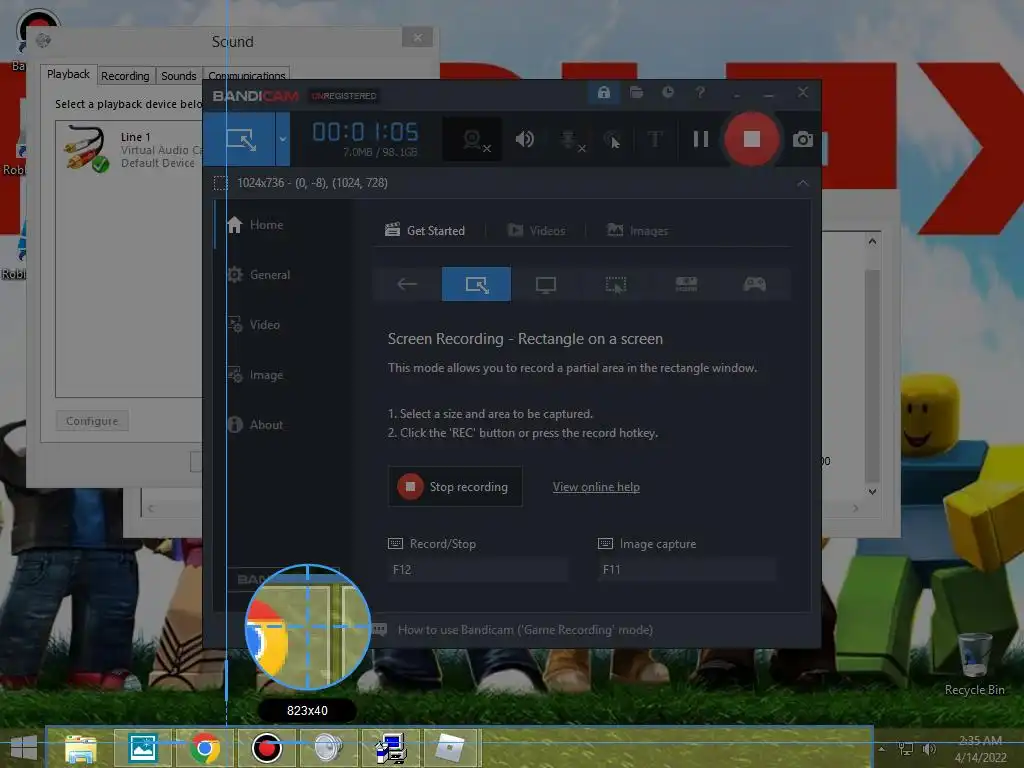Capture a screenshot with the camera icon

pyautogui.click(x=803, y=139)
